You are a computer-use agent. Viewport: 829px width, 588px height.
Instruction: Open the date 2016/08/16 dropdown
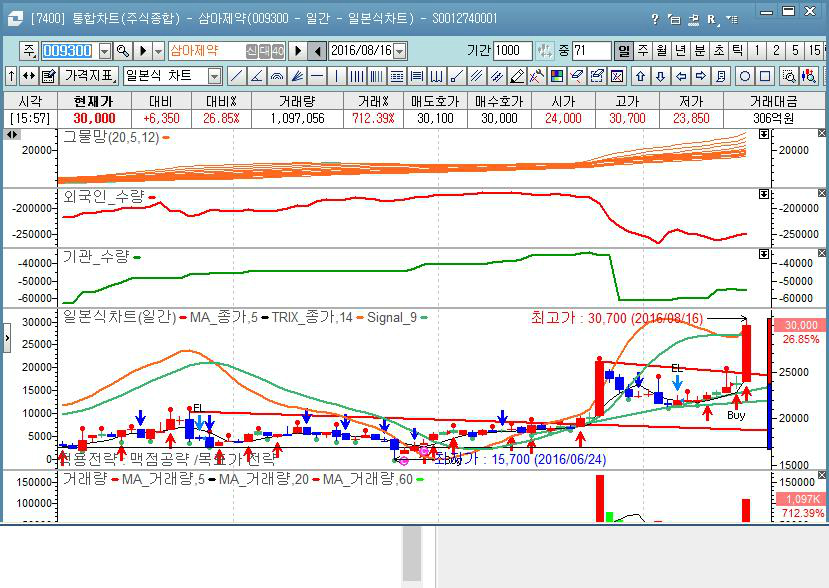tap(400, 51)
